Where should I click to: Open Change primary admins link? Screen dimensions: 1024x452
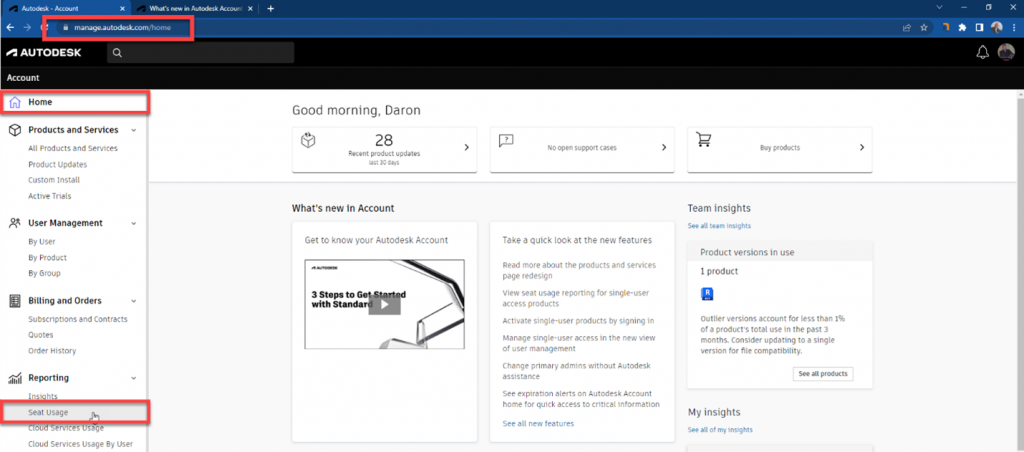(x=577, y=371)
